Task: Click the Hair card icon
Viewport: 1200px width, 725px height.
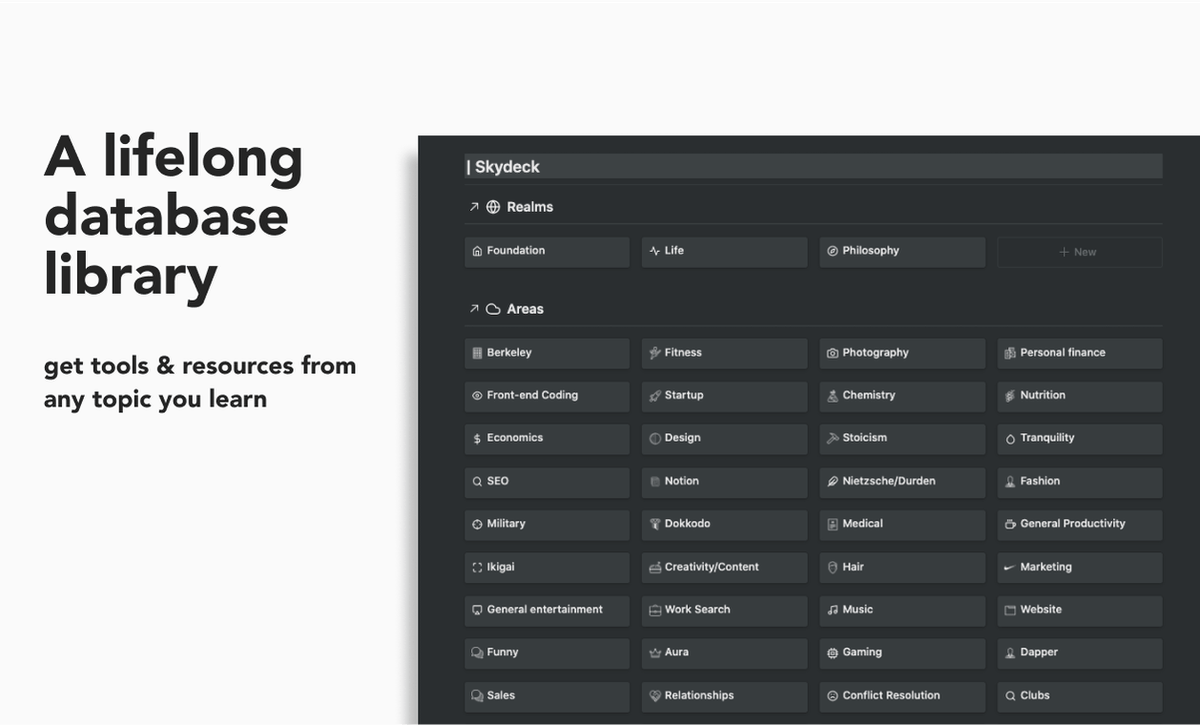Action: 832,567
